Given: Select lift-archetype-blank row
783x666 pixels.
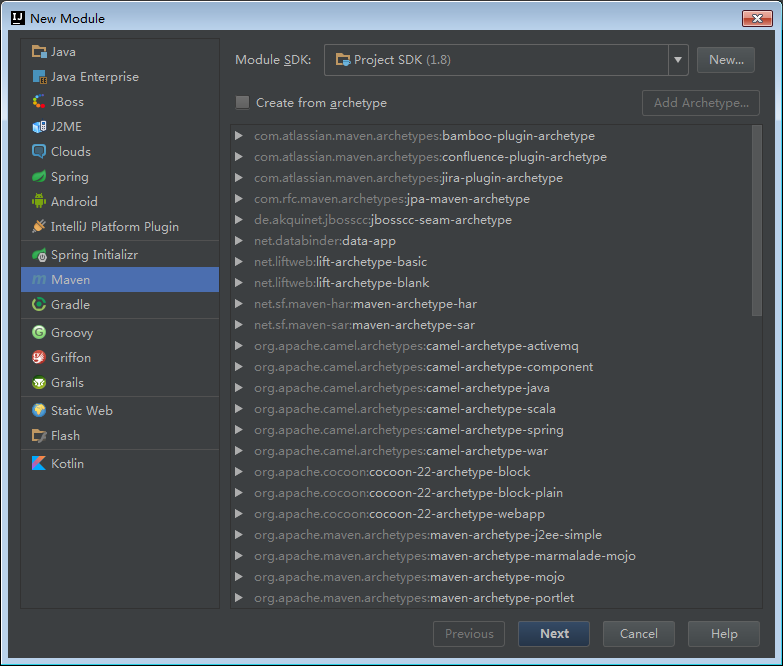Looking at the screenshot, I should (x=491, y=283).
